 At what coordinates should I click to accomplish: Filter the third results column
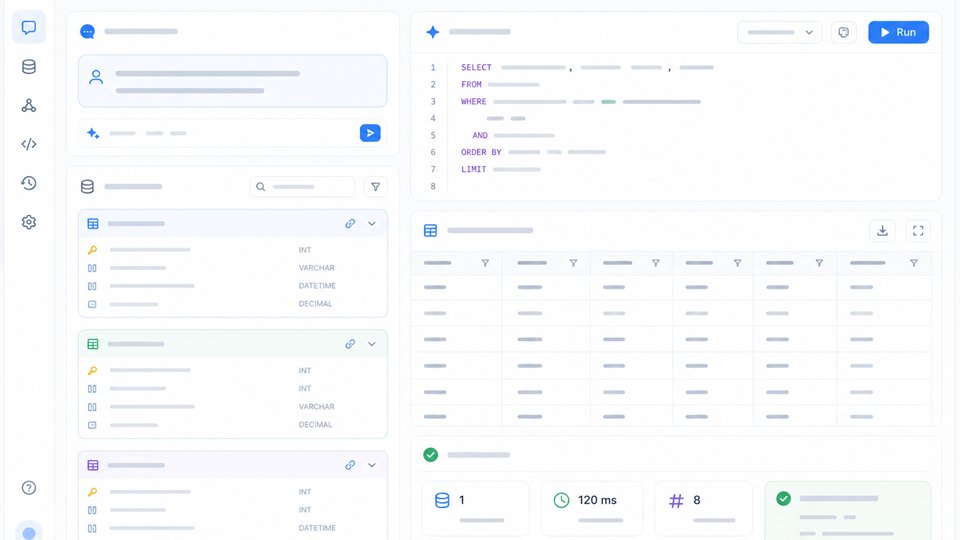pos(656,263)
